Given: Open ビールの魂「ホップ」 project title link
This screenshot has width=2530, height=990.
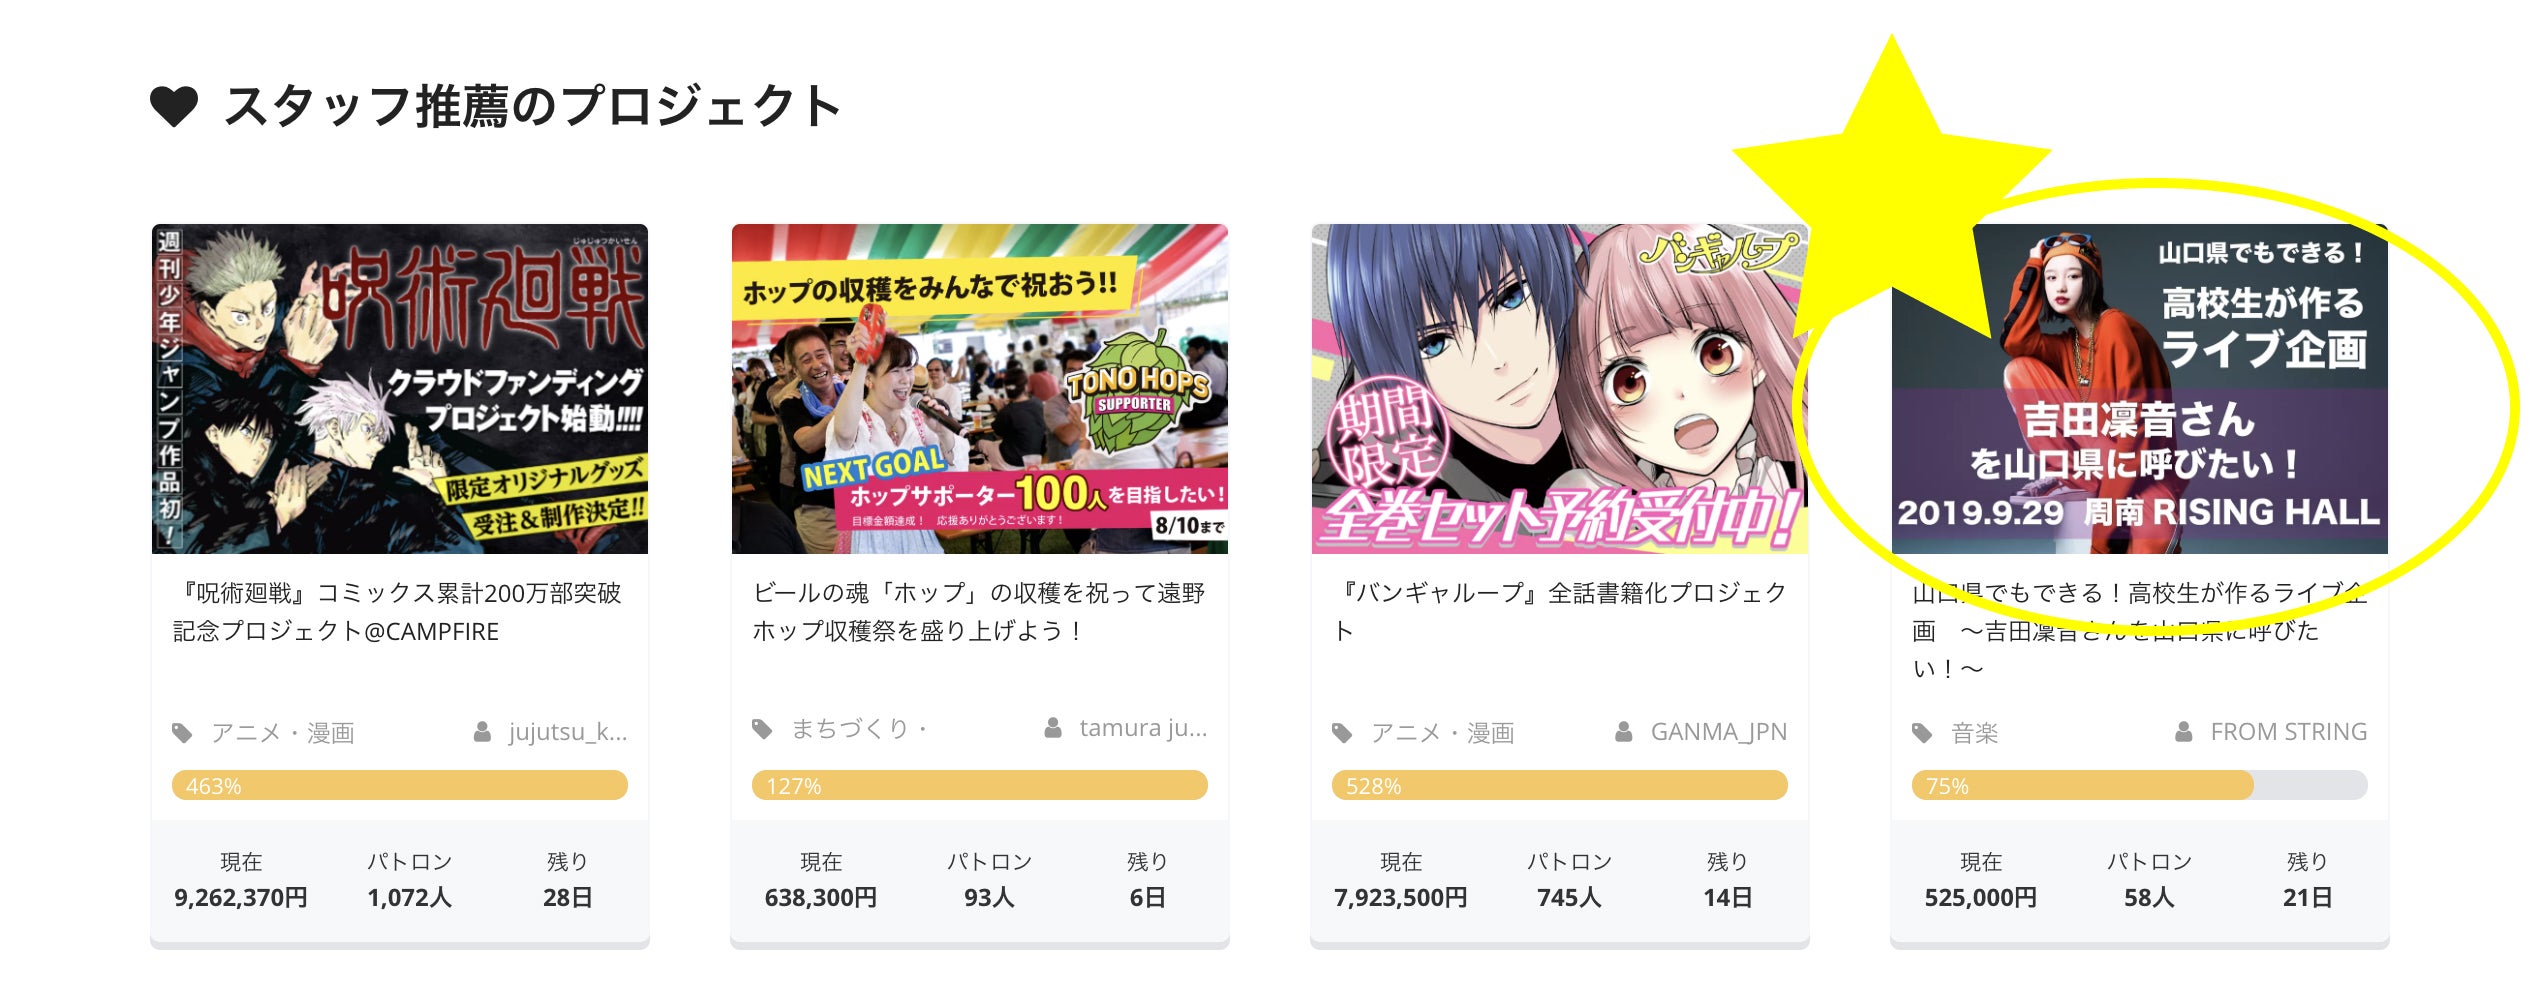Looking at the screenshot, I should 979,612.
